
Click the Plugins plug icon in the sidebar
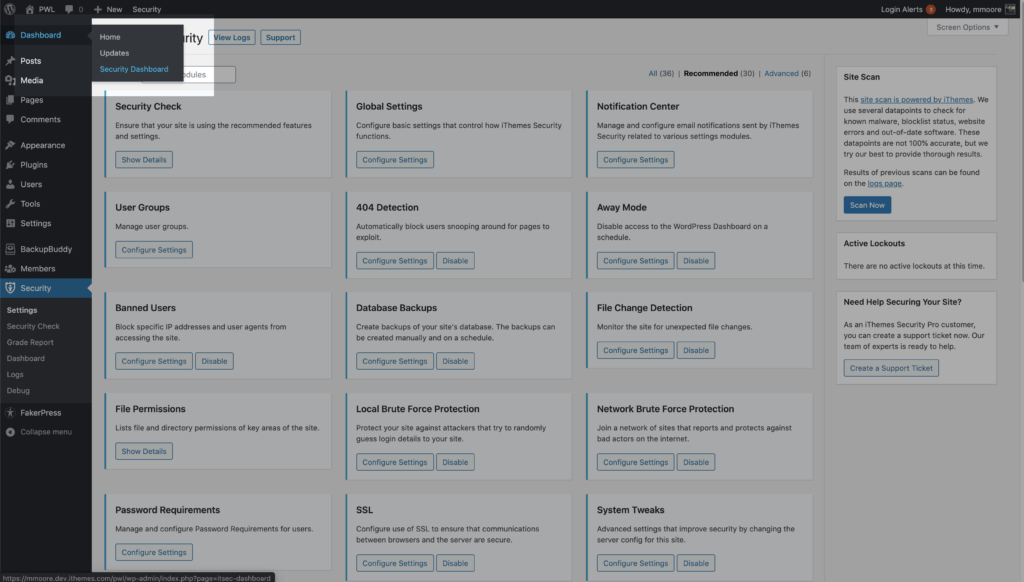pyautogui.click(x=10, y=165)
